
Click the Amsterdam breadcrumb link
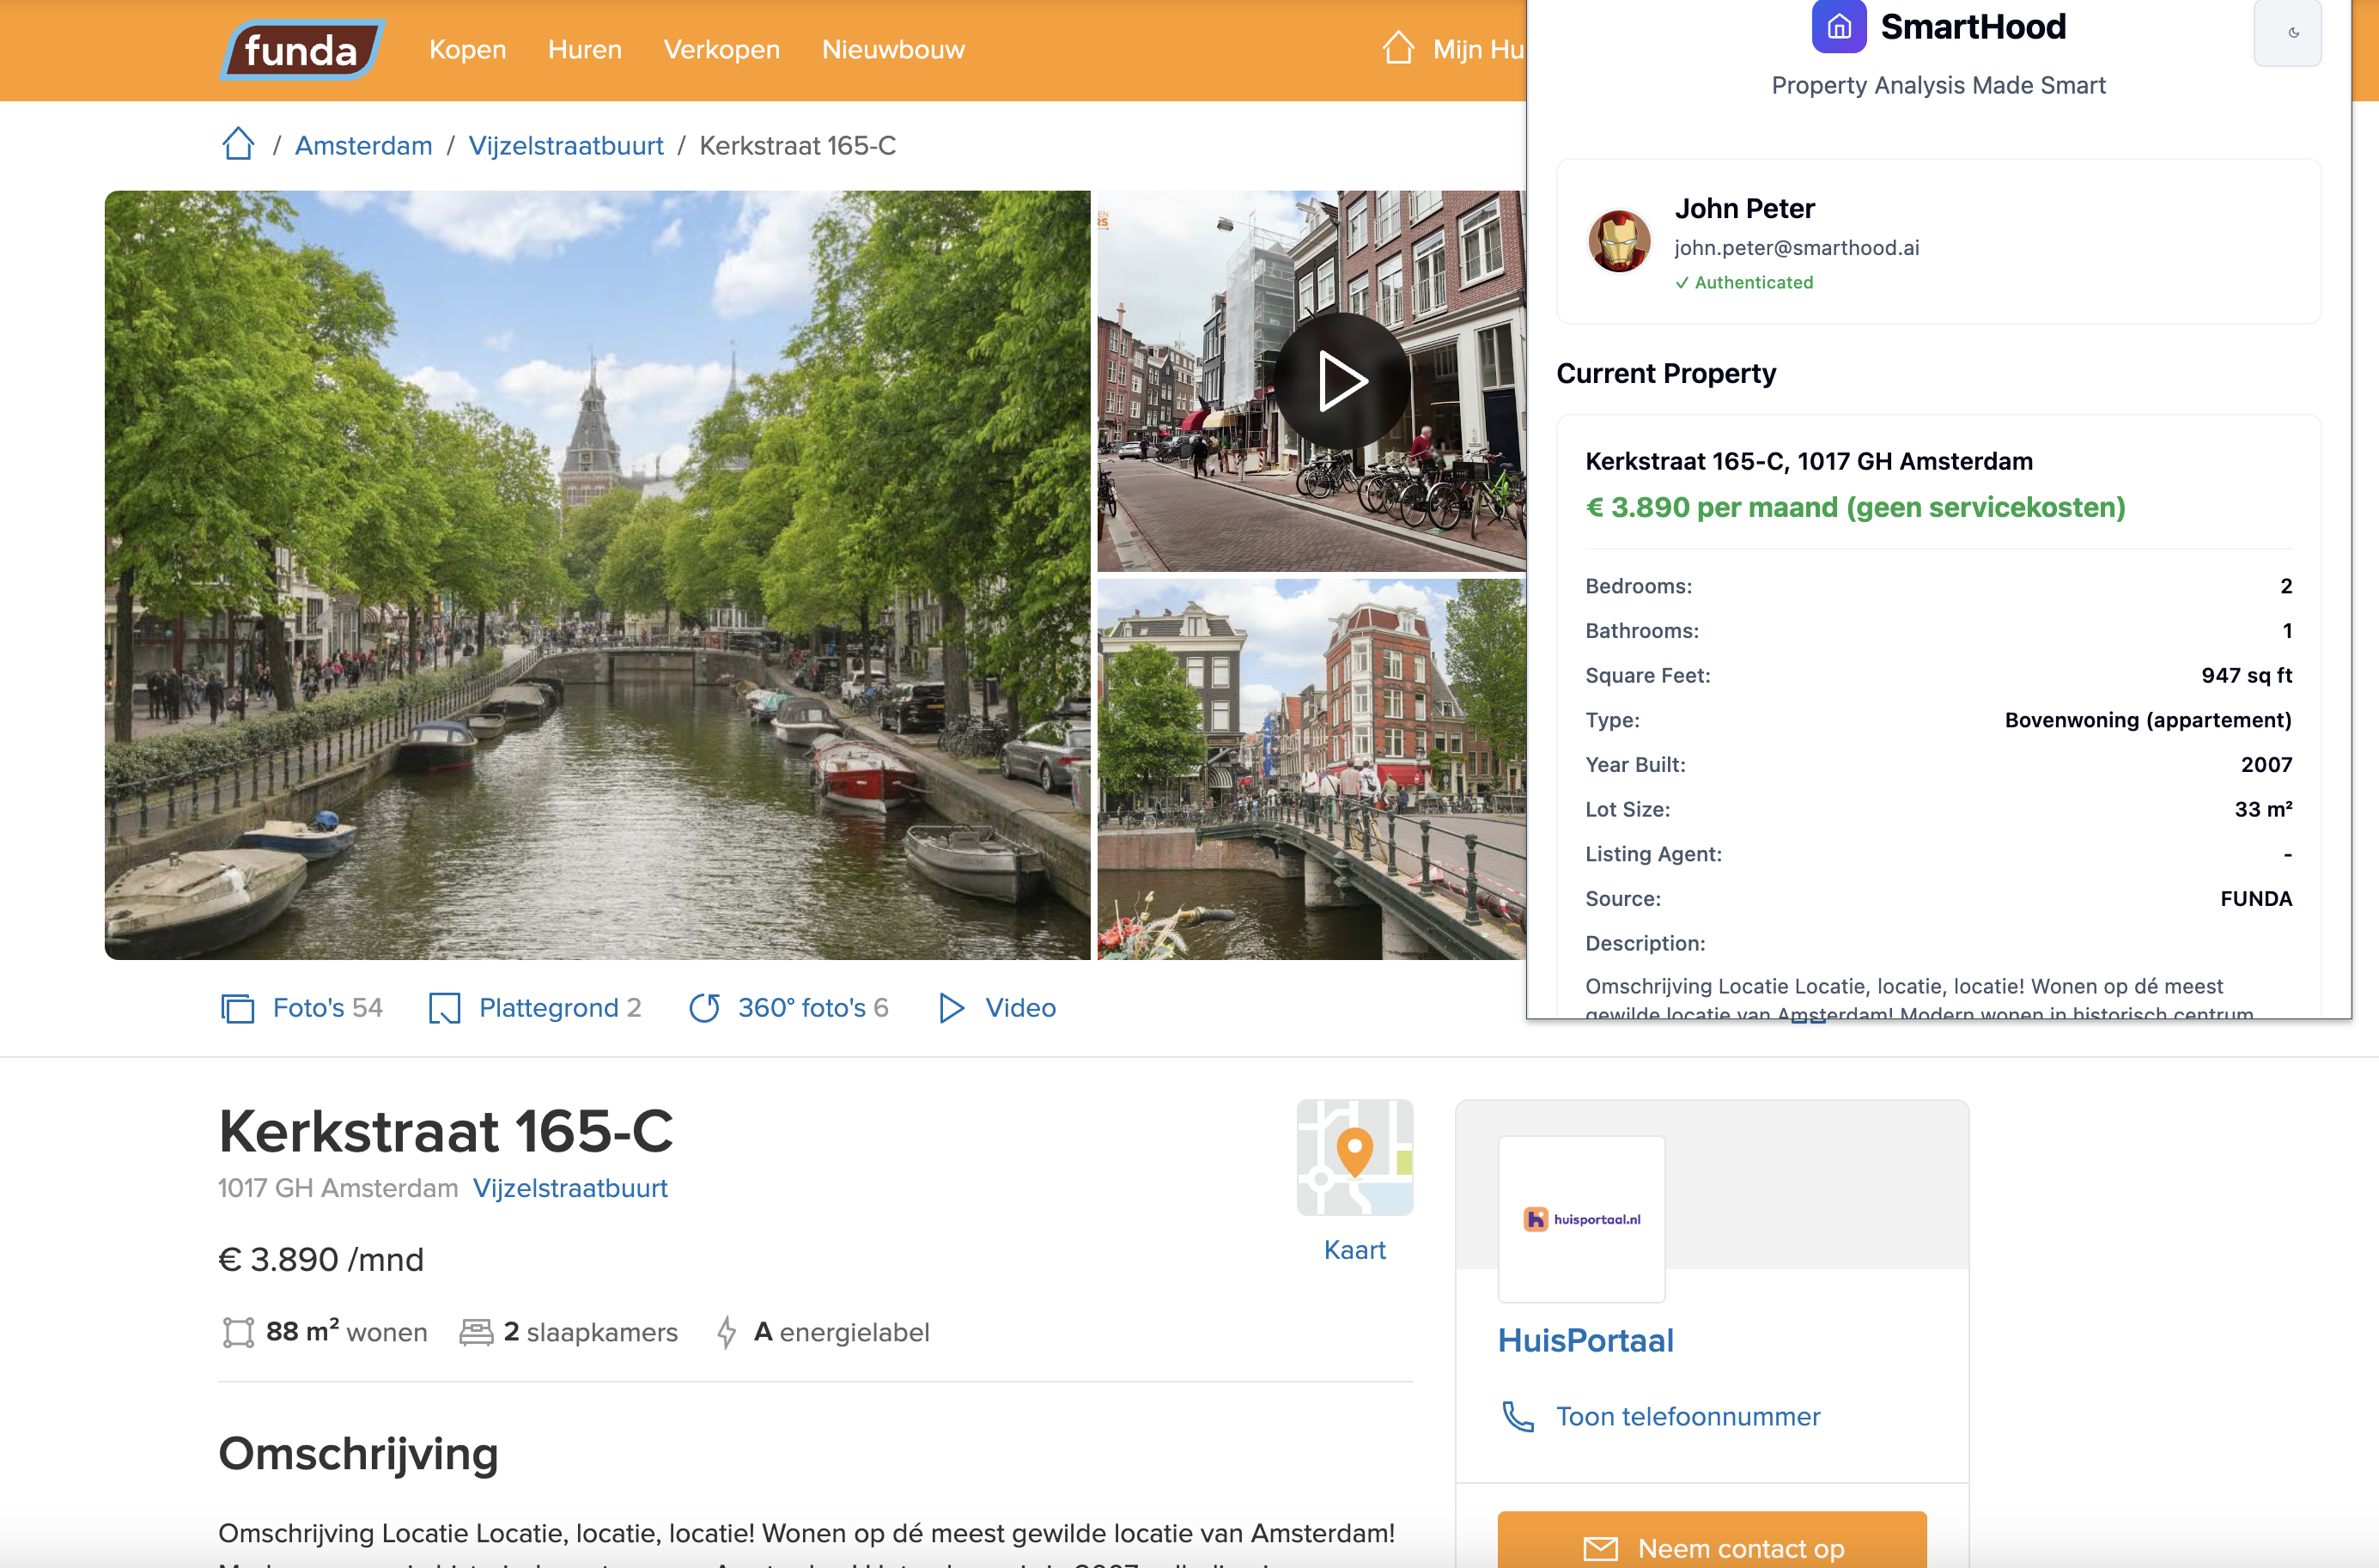tap(363, 145)
